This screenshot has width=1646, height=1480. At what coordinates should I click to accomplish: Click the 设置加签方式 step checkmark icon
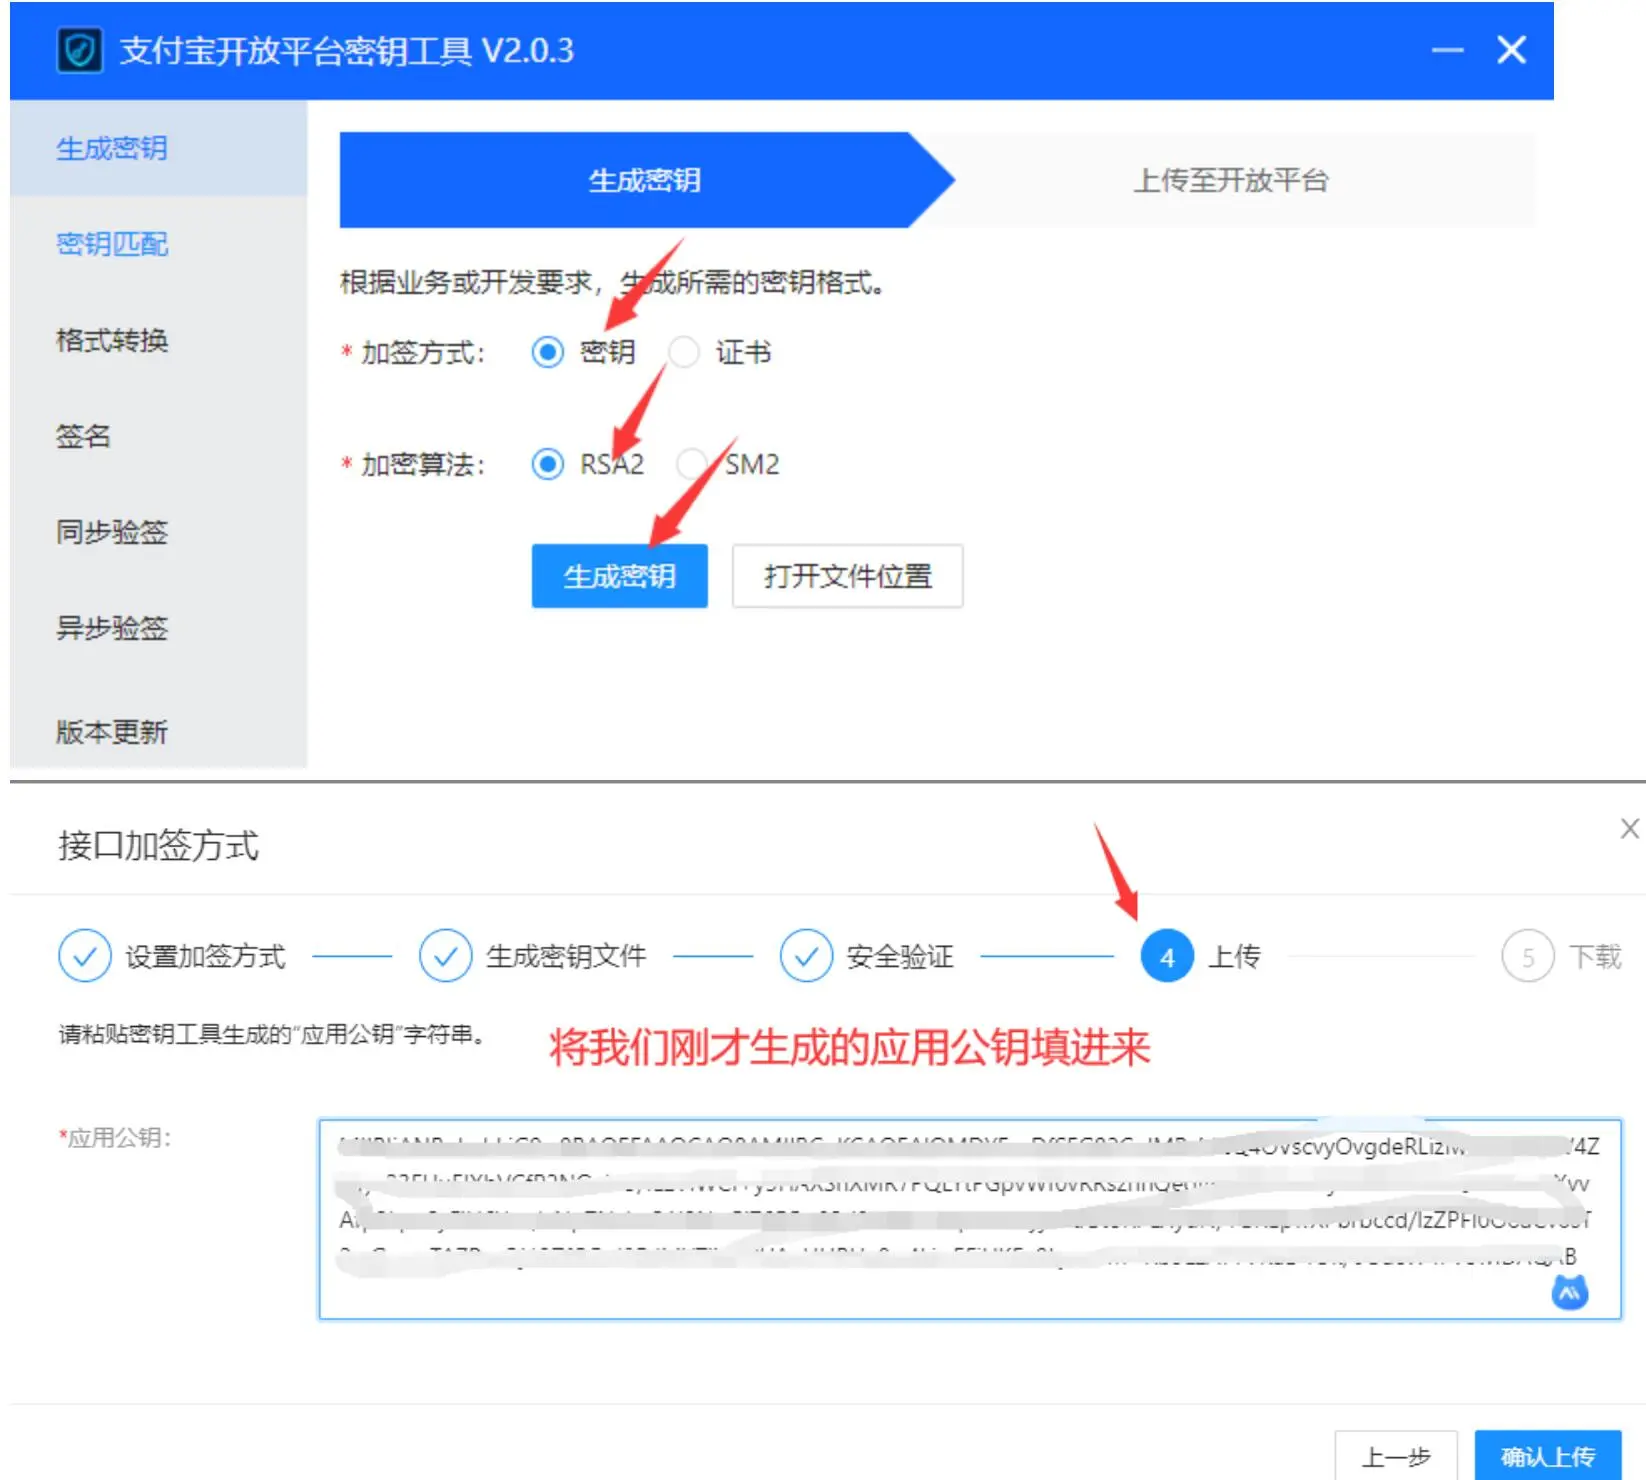tap(85, 956)
